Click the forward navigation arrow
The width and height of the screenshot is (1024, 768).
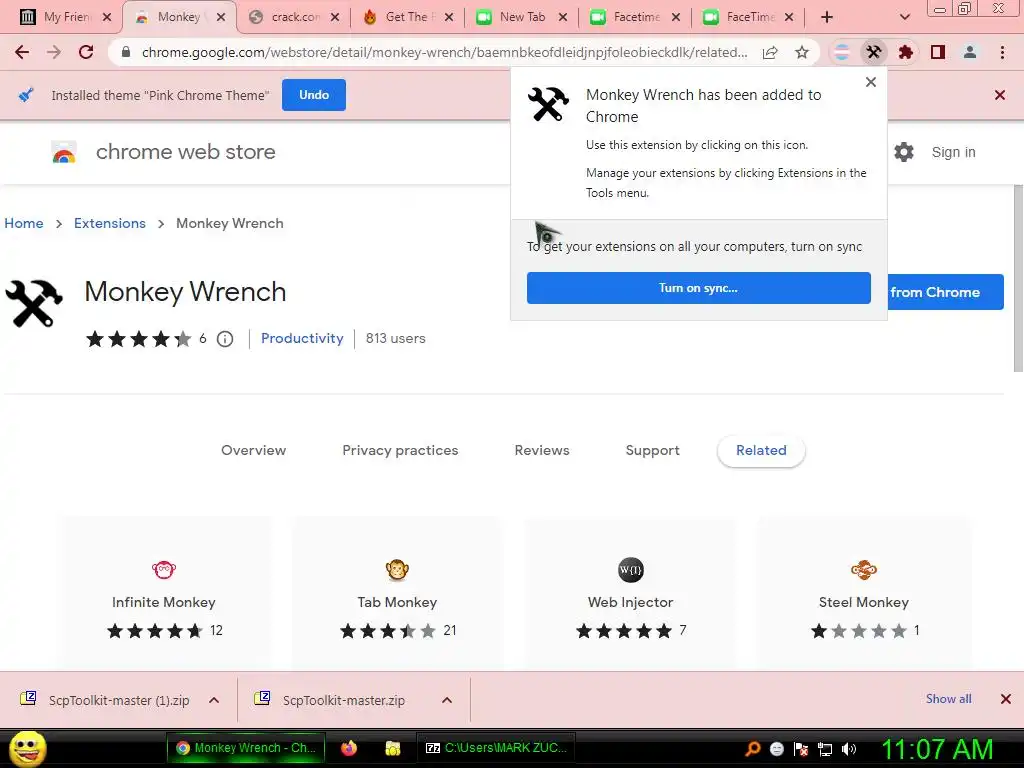click(x=54, y=52)
